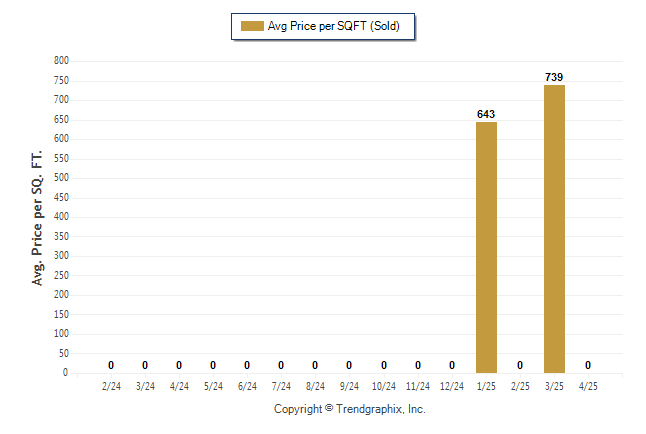Click the zero value above 2/25
The height and width of the screenshot is (434, 646).
(x=520, y=365)
